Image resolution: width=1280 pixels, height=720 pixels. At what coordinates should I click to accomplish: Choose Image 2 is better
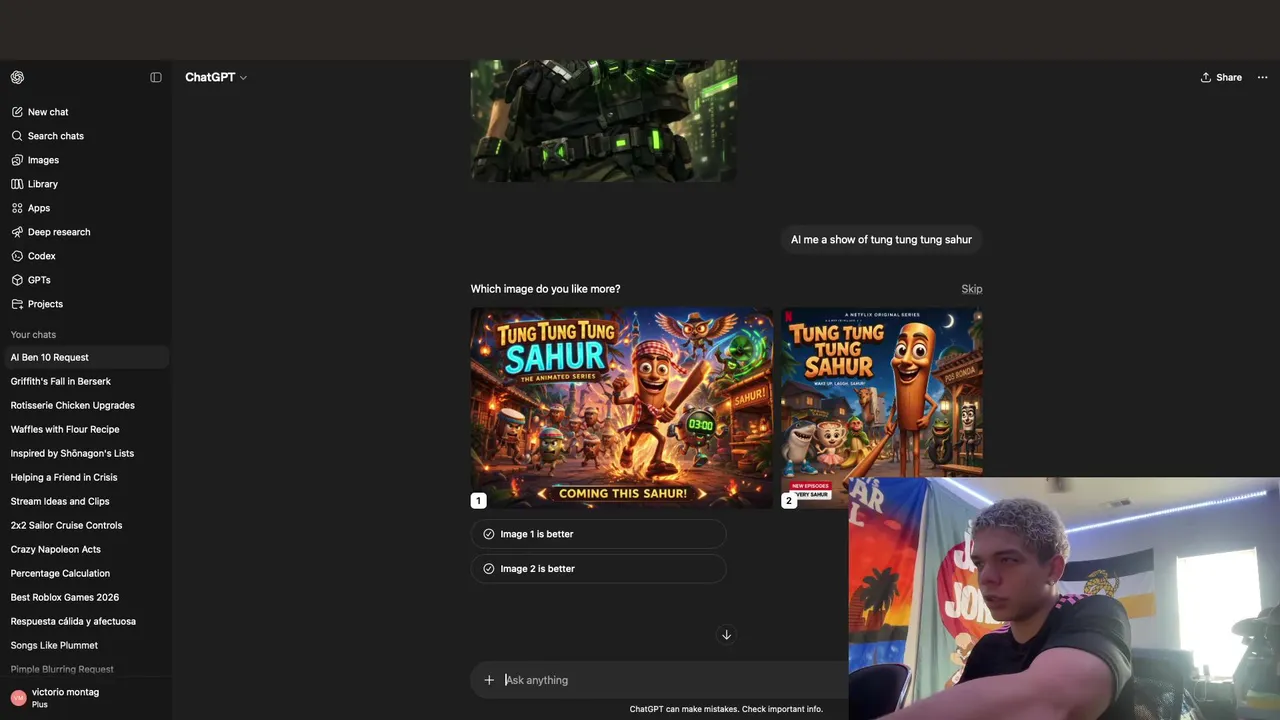598,569
